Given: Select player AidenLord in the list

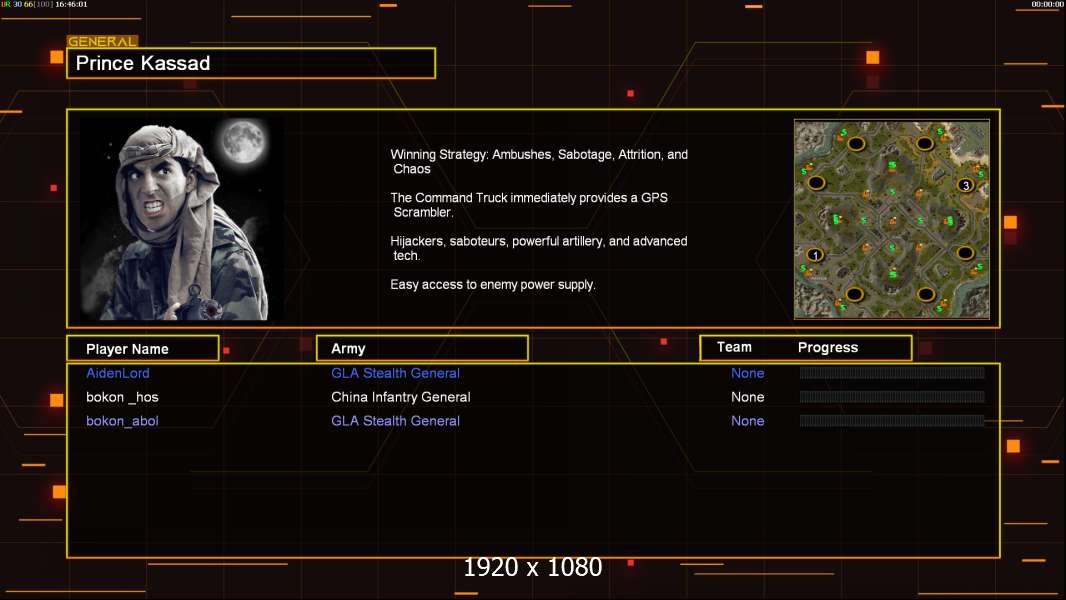Looking at the screenshot, I should pos(118,373).
